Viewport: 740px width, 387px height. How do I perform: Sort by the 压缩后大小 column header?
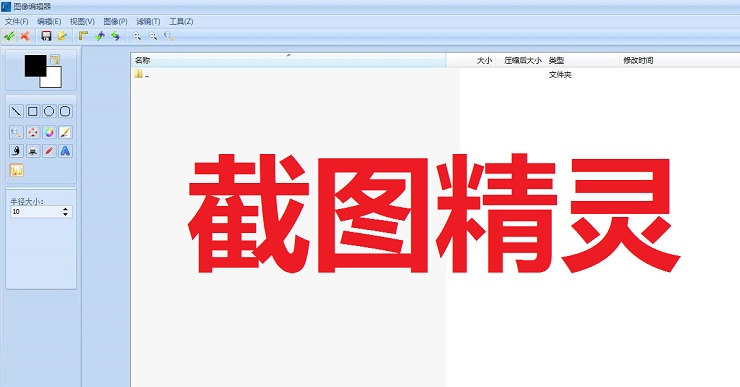click(521, 60)
